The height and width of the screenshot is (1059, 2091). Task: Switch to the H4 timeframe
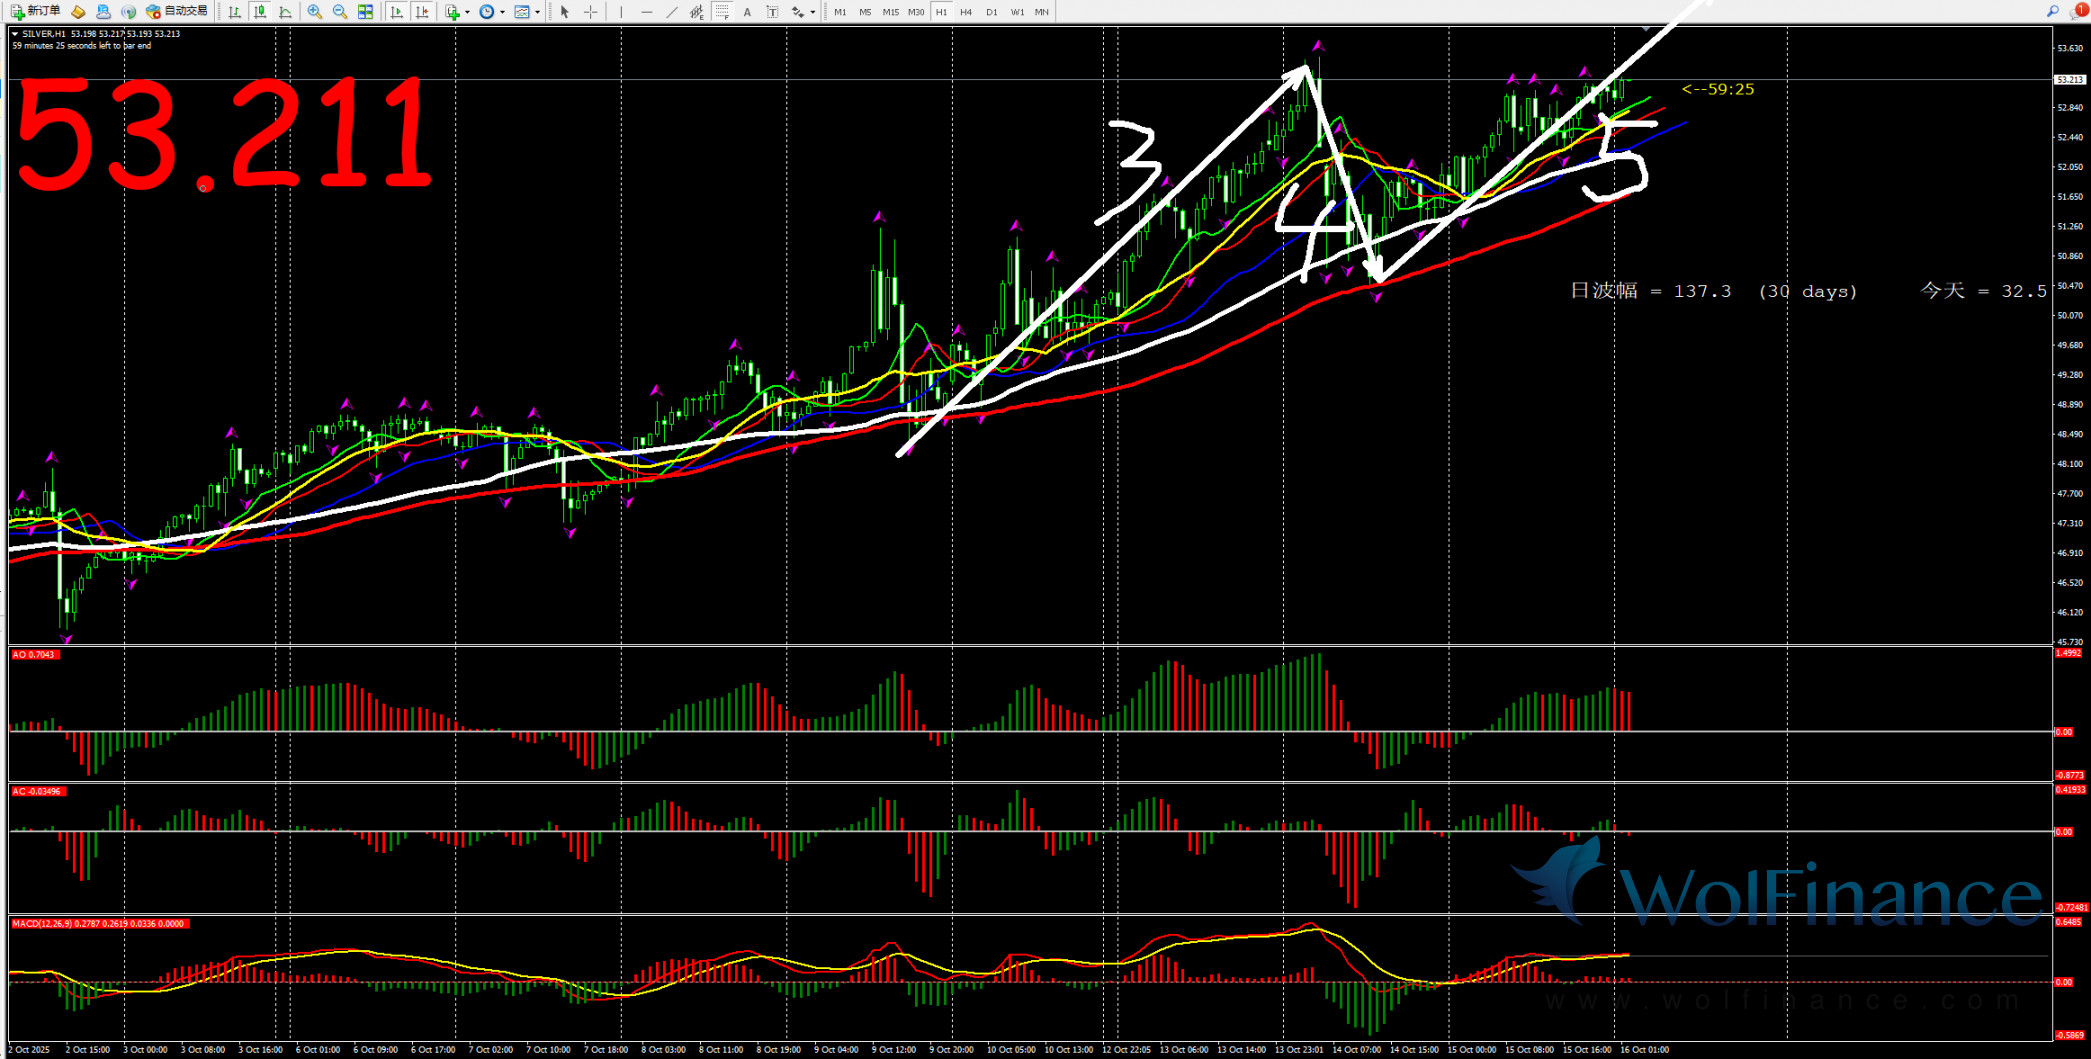[x=965, y=12]
